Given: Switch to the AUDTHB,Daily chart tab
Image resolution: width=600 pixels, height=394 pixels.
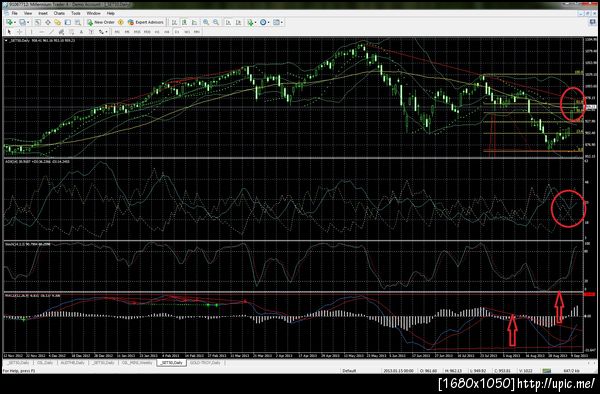Looking at the screenshot, I should [x=73, y=362].
